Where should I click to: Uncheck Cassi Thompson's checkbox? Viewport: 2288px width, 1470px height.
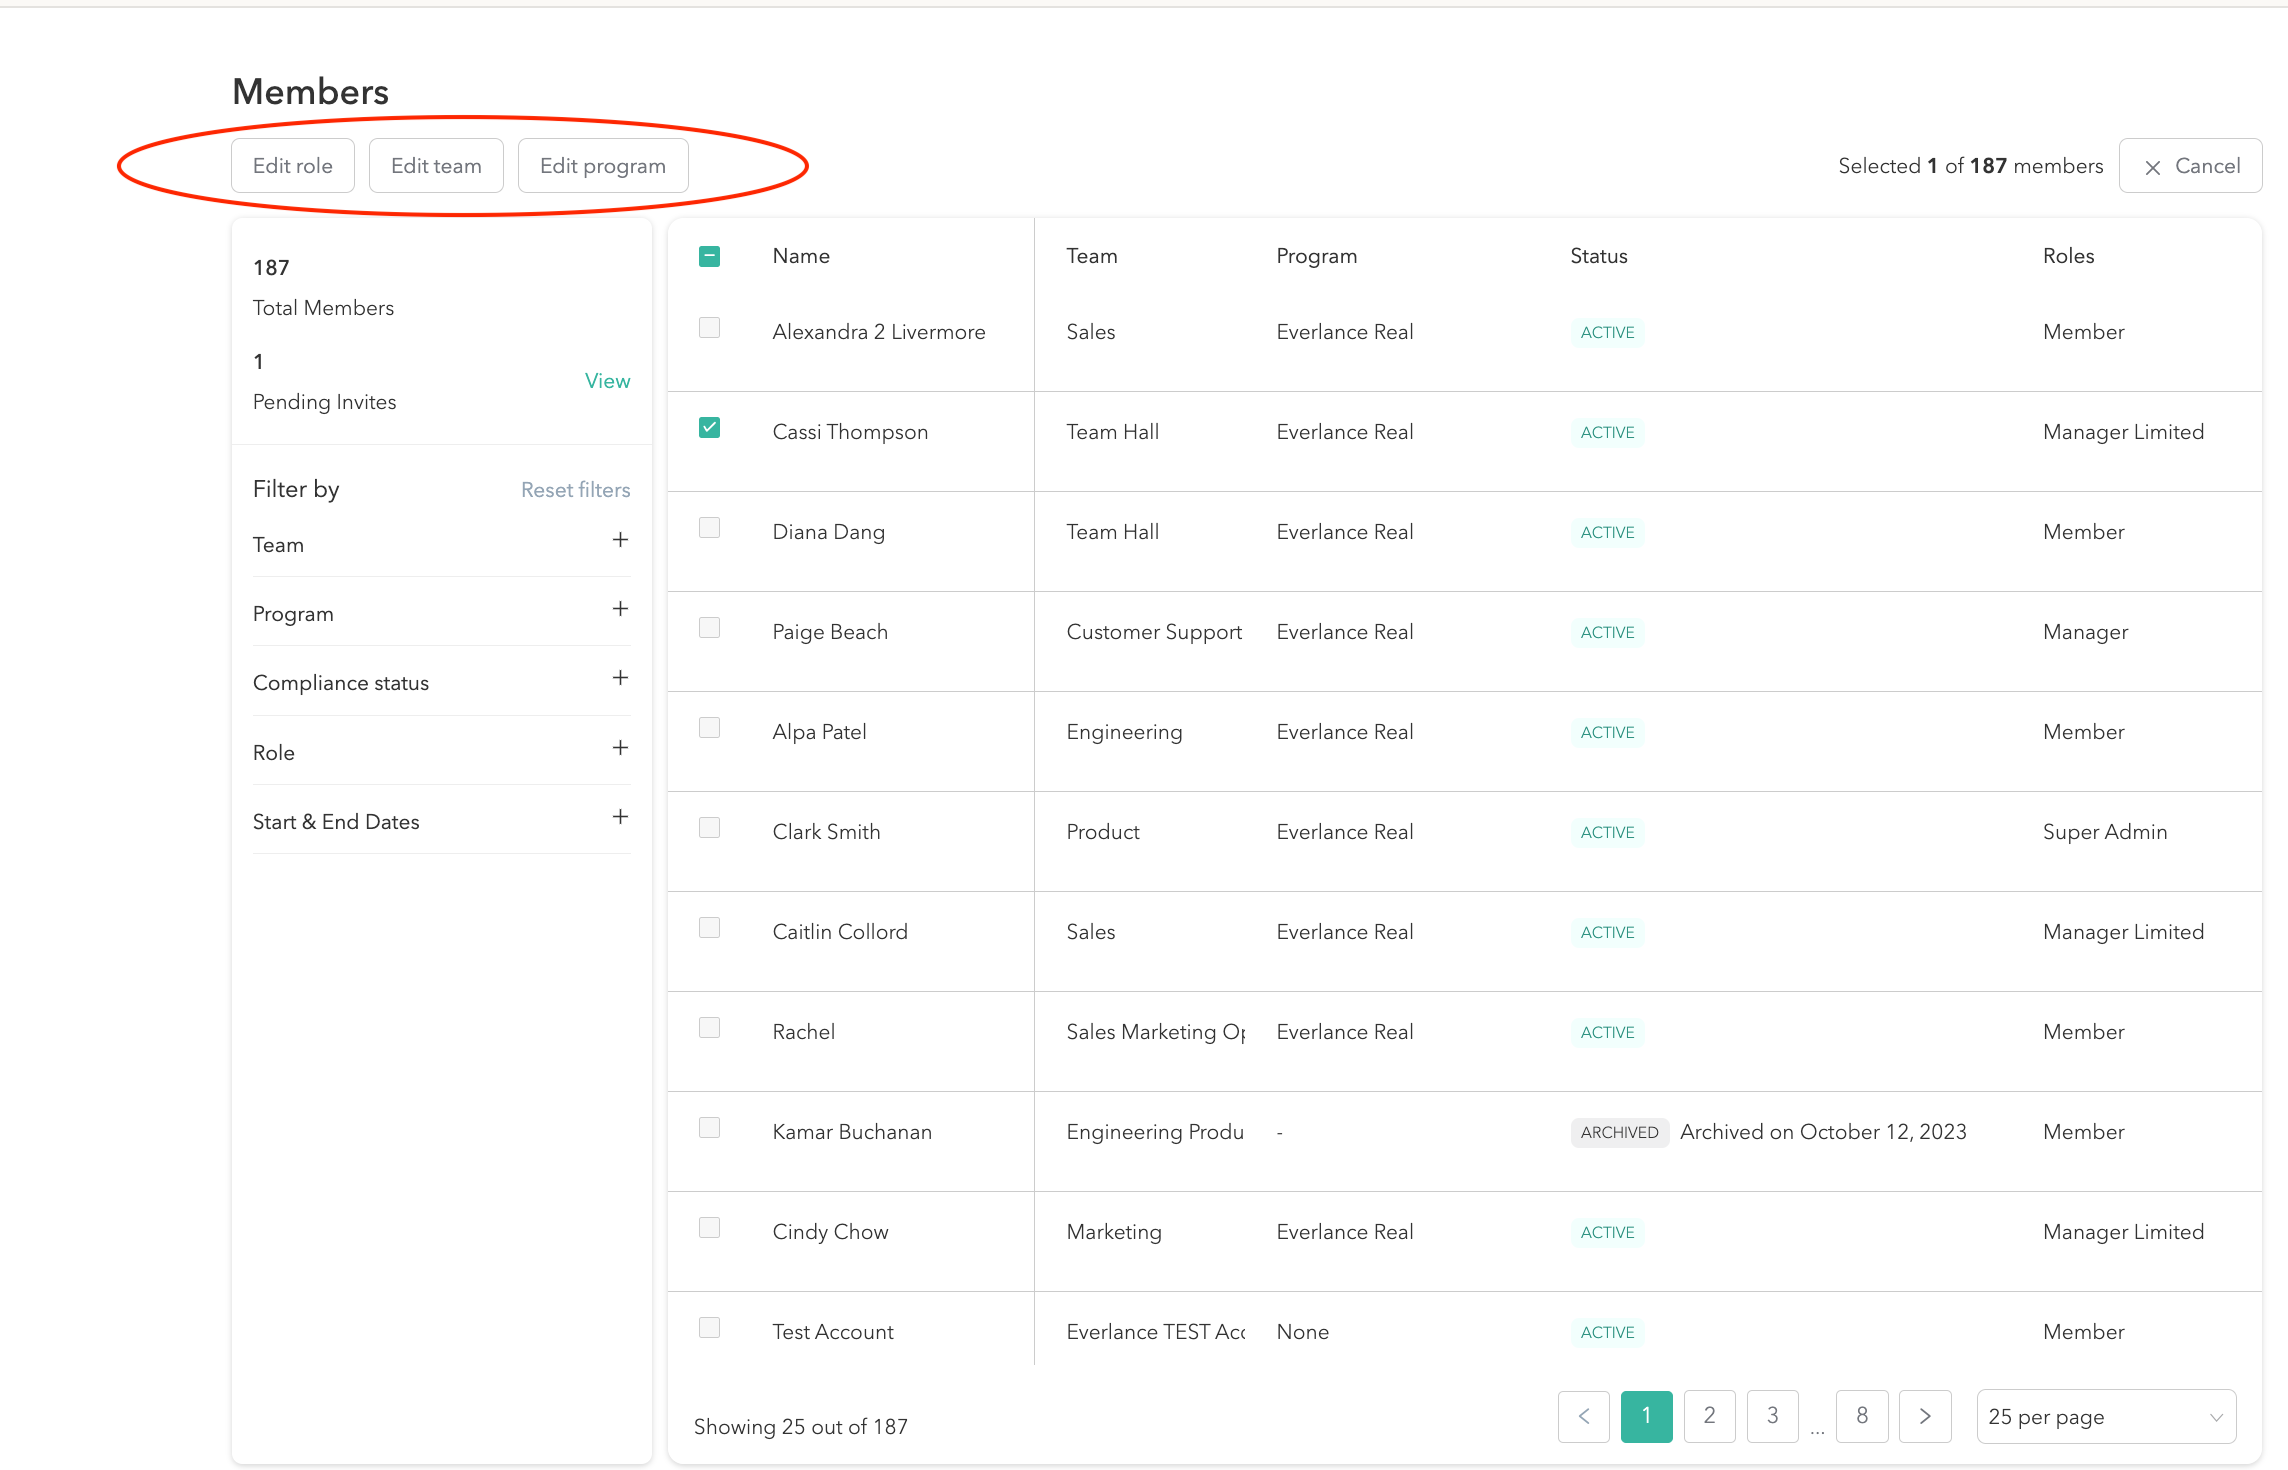click(x=709, y=428)
